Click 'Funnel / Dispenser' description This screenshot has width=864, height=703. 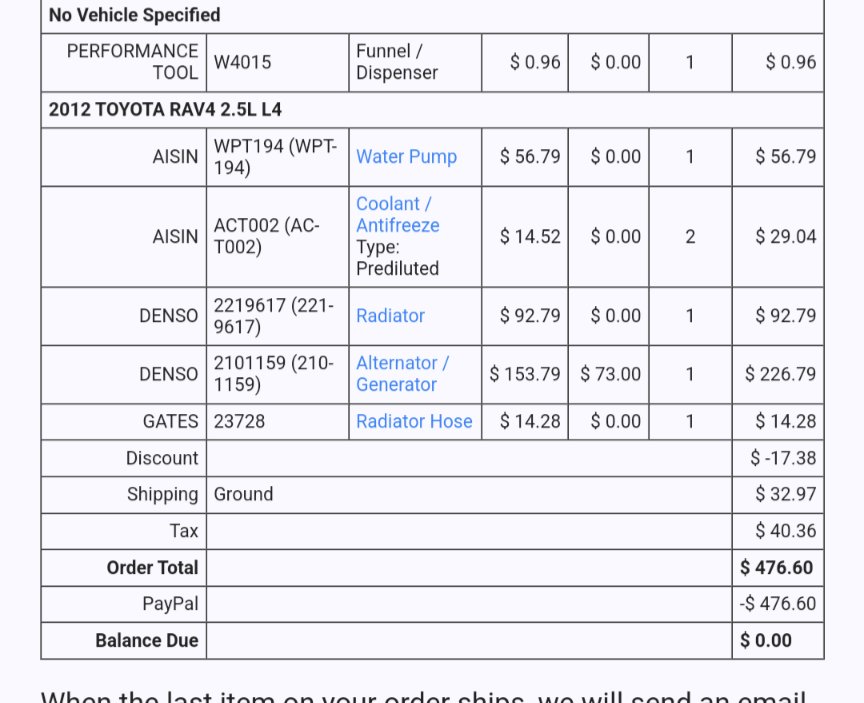coord(397,62)
